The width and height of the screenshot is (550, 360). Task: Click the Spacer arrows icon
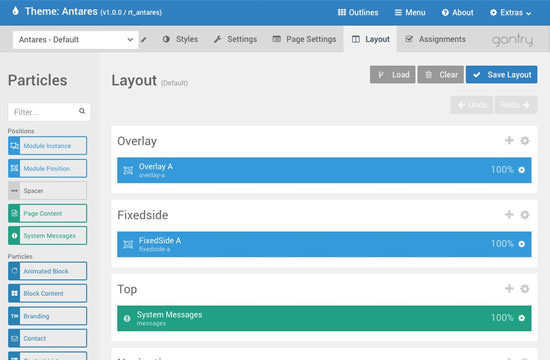pos(14,191)
